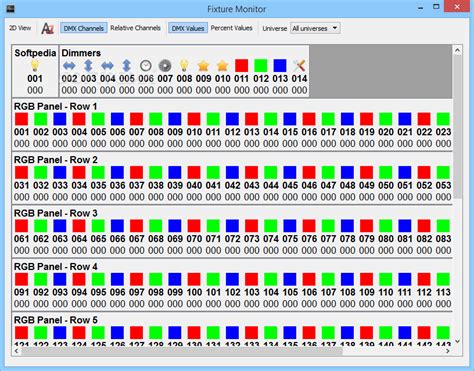The width and height of the screenshot is (474, 371).
Task: Click channel number 053 in Row 2
Action: click(x=443, y=185)
